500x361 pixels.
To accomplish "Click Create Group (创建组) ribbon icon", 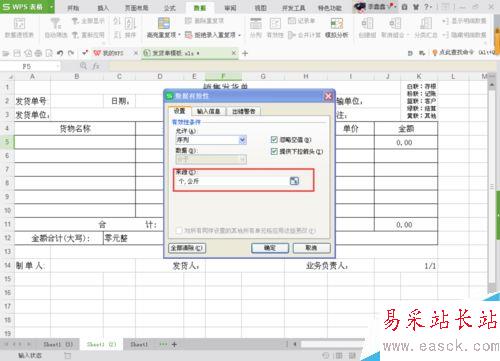I will pos(367,24).
